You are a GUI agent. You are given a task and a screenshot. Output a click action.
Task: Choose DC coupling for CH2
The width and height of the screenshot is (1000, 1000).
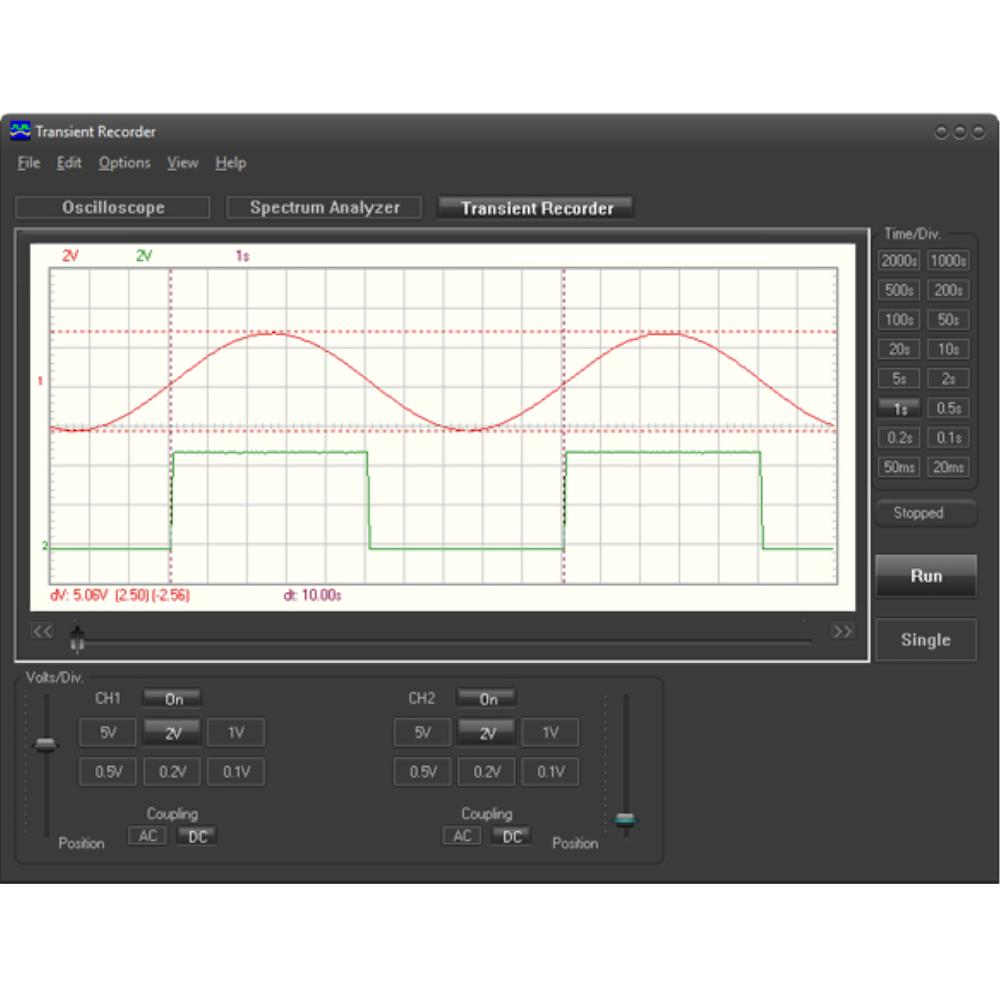[x=511, y=836]
